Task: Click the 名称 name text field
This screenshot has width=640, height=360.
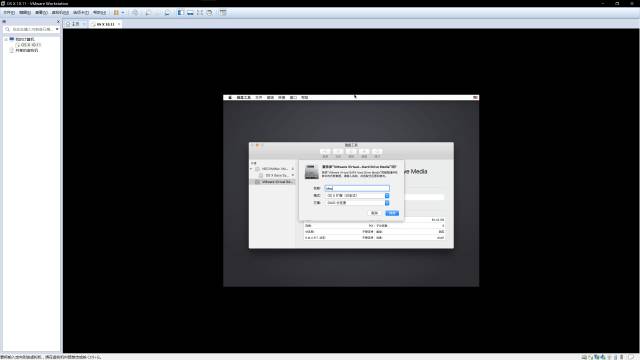Action: [x=357, y=188]
